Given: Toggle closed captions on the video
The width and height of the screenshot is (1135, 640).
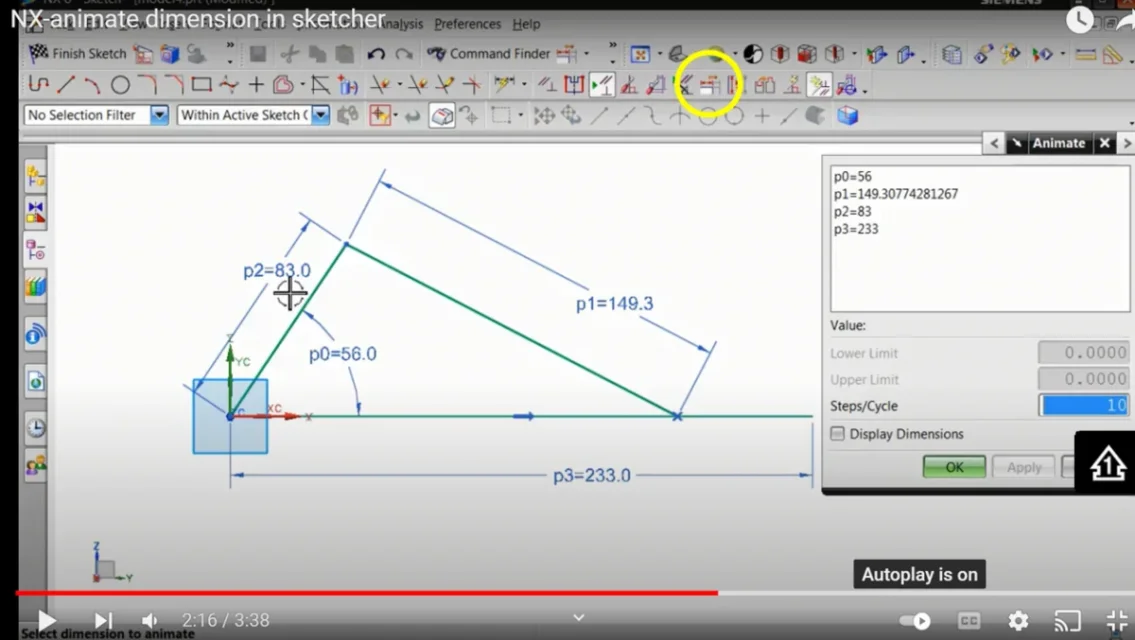Looking at the screenshot, I should [968, 621].
